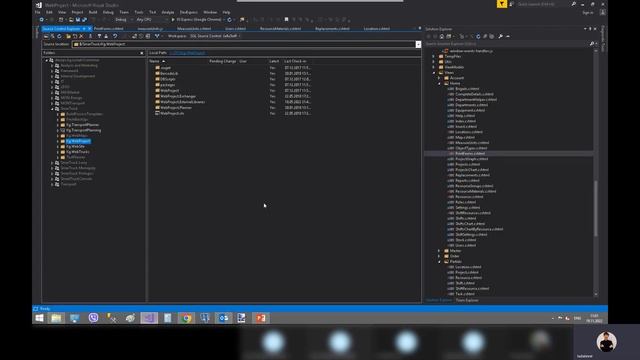Delete the selected source control item
Image resolution: width=640 pixels, height=360 pixels.
pyautogui.click(x=81, y=36)
